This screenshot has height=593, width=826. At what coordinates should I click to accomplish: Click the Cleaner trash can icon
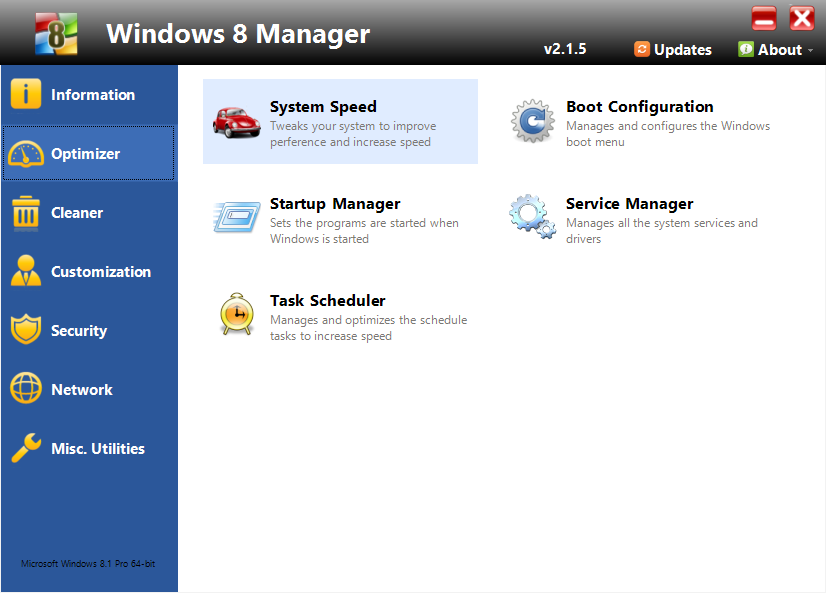[26, 213]
